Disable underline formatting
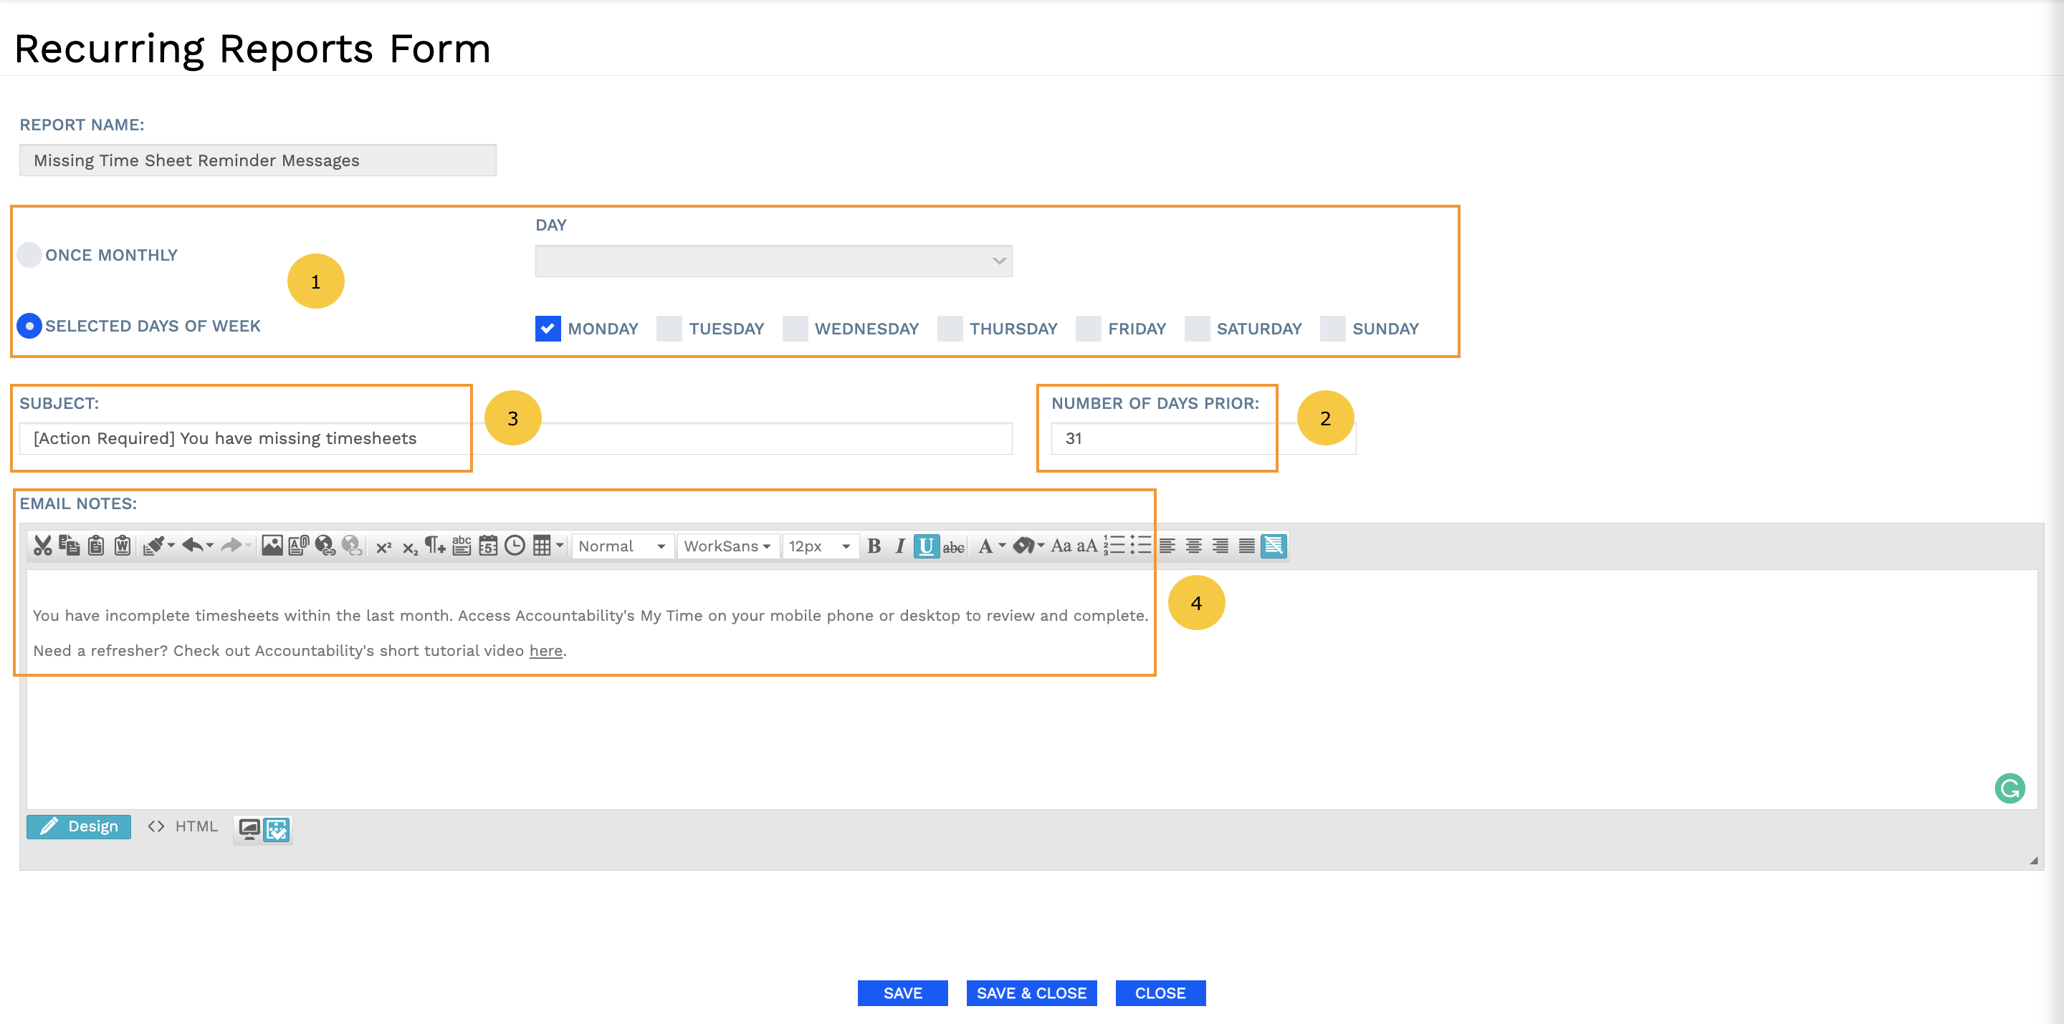The image size is (2064, 1024). click(x=926, y=546)
